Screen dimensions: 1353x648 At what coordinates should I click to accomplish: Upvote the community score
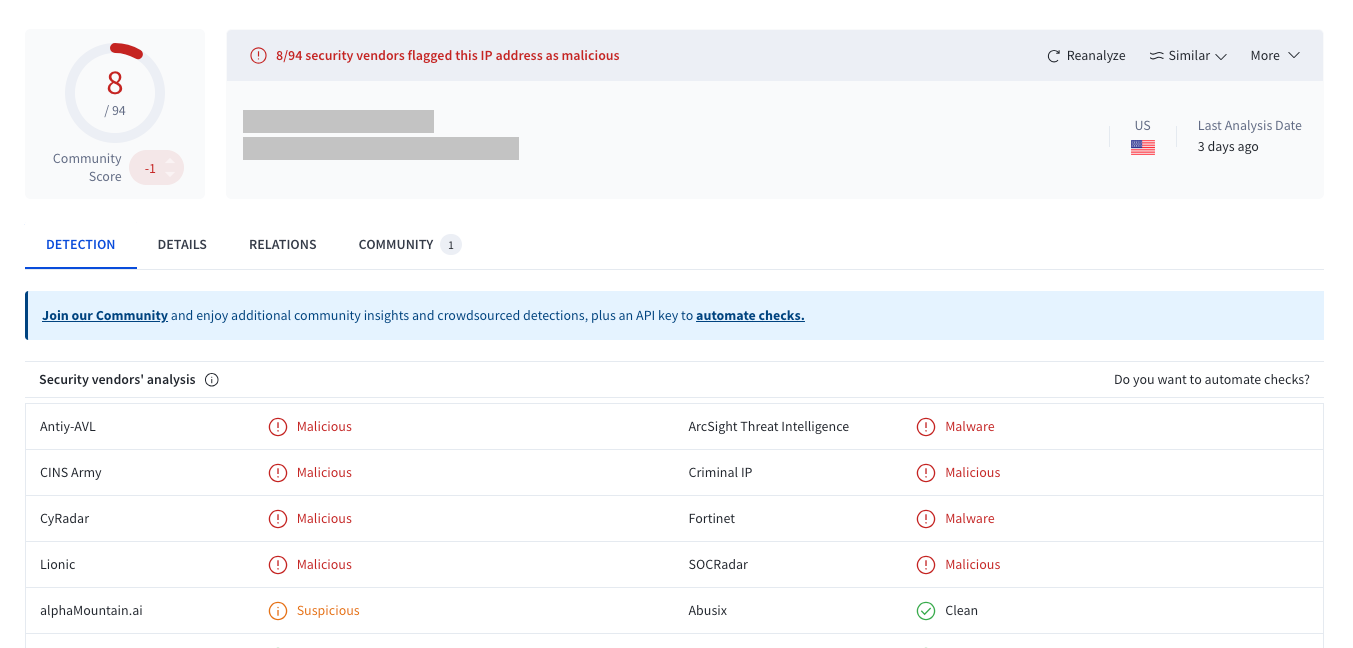tap(170, 160)
